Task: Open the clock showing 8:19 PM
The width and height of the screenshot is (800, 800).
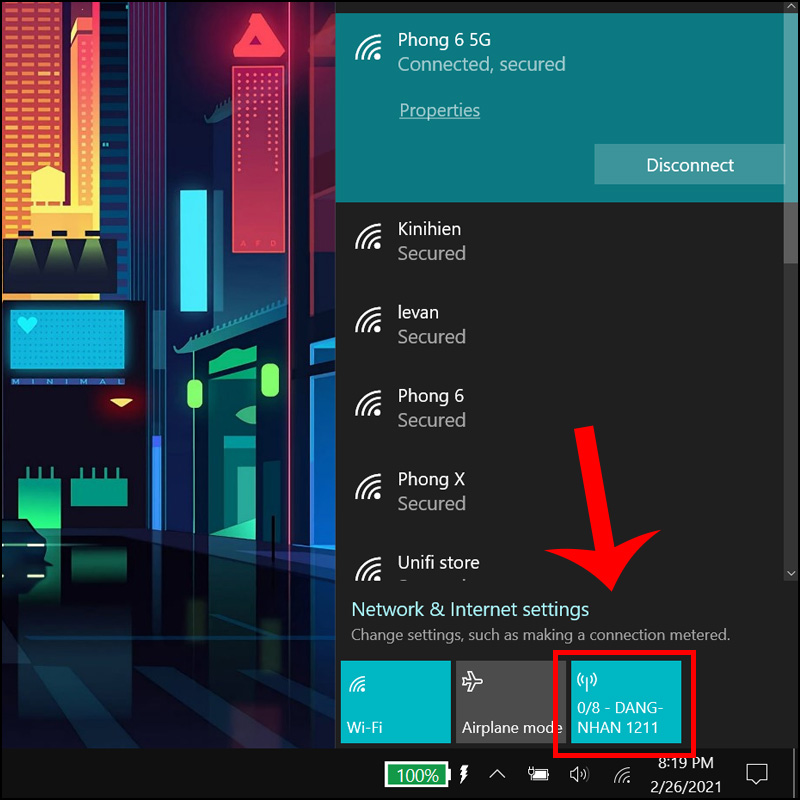Action: [x=685, y=763]
